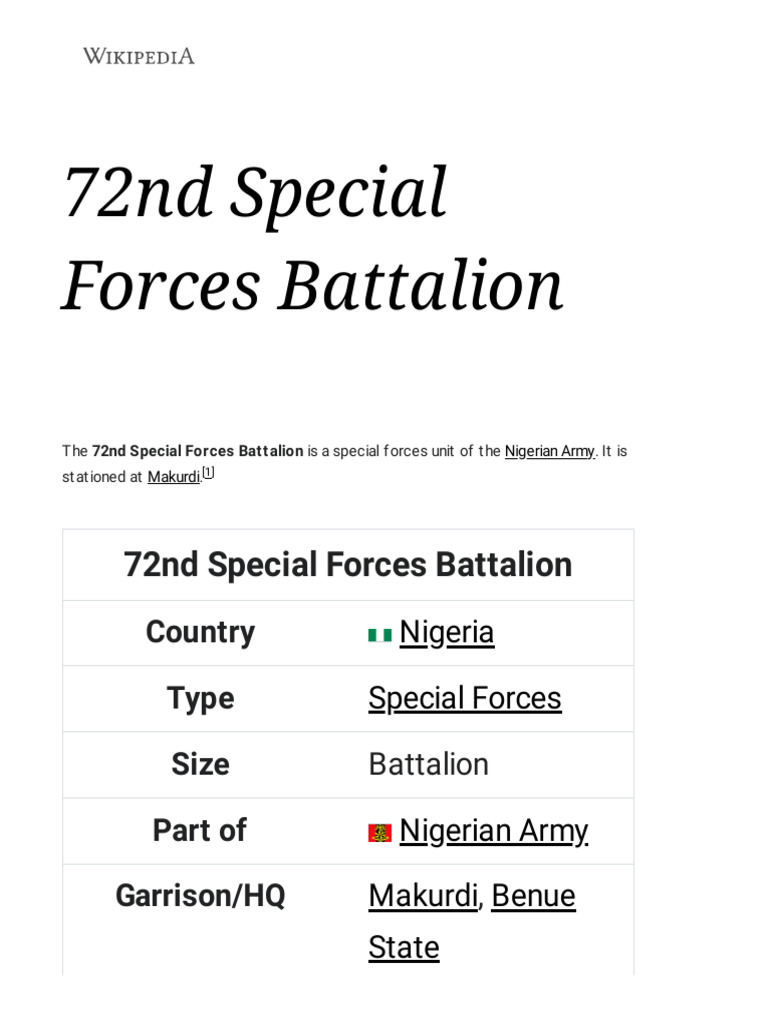Open Makurdi link in Garrison/HQ row
The height and width of the screenshot is (1024, 768).
422,896
